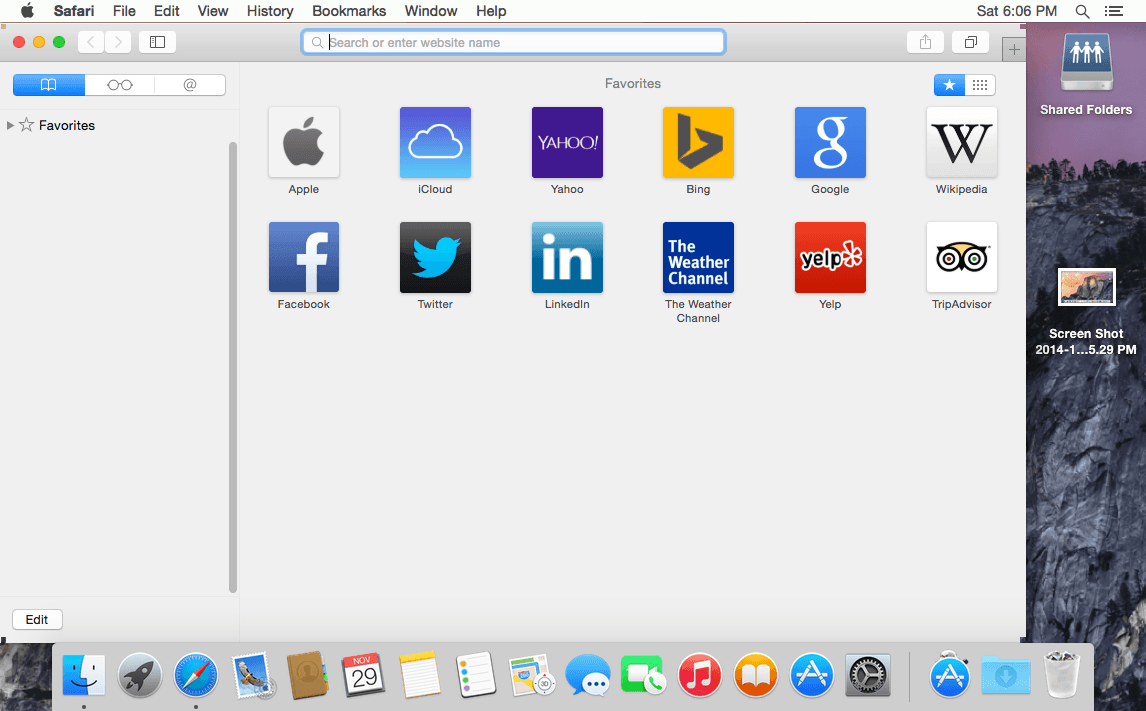Open the File menu
Viewport: 1146px width, 711px height.
pos(124,11)
